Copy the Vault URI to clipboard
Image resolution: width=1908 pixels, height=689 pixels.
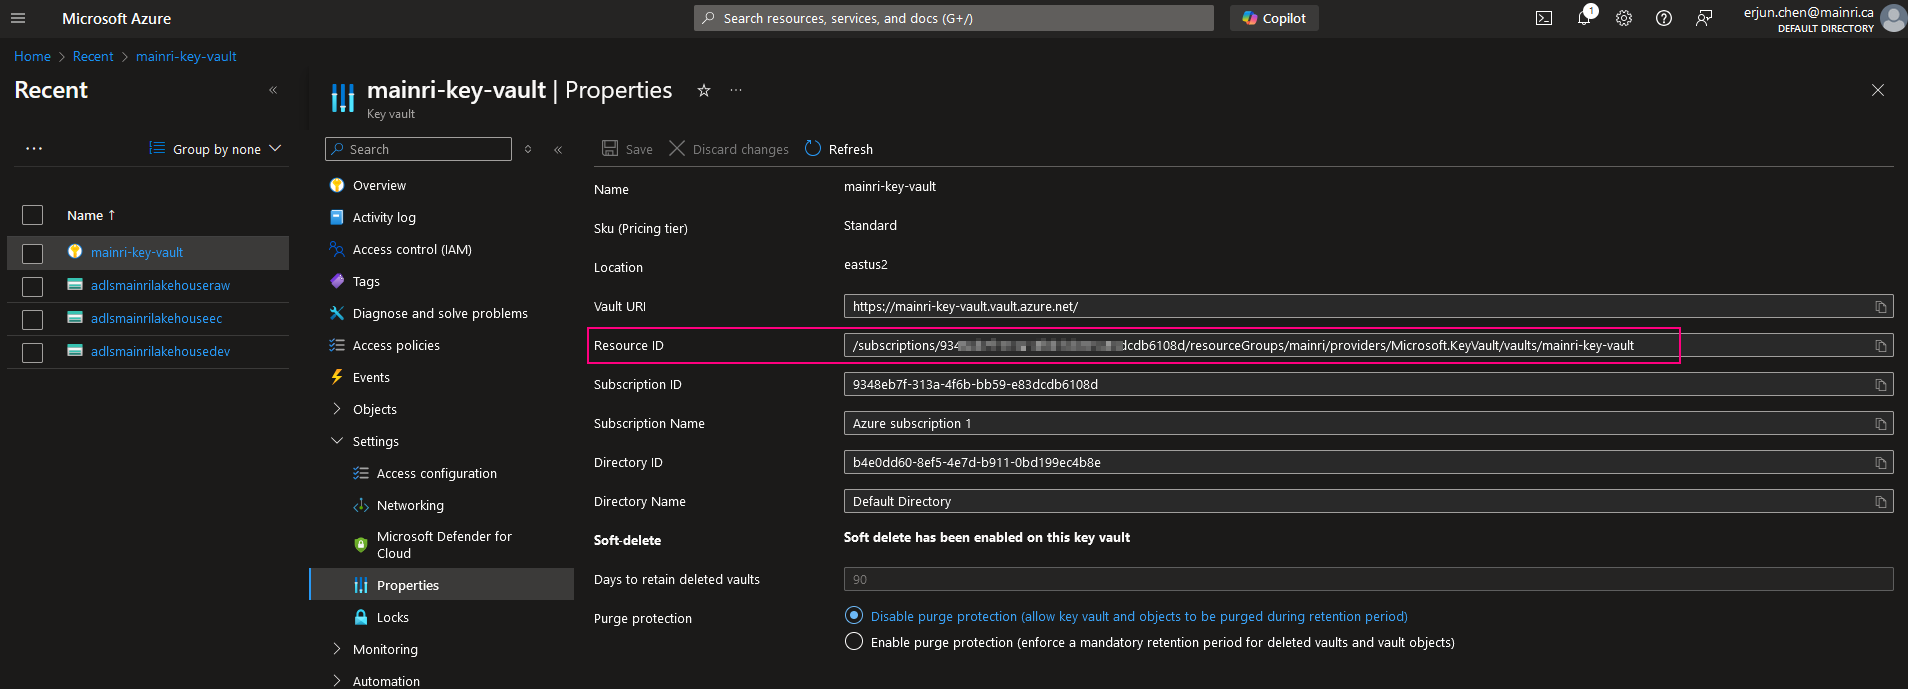pos(1880,307)
